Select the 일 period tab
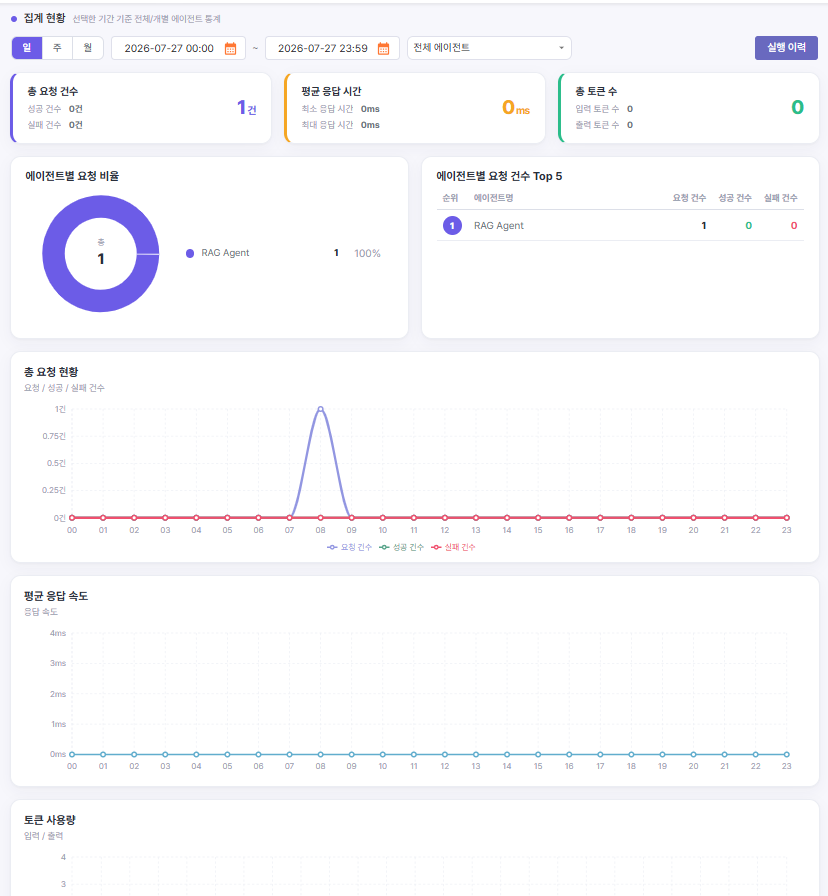This screenshot has width=828, height=896. [x=27, y=48]
